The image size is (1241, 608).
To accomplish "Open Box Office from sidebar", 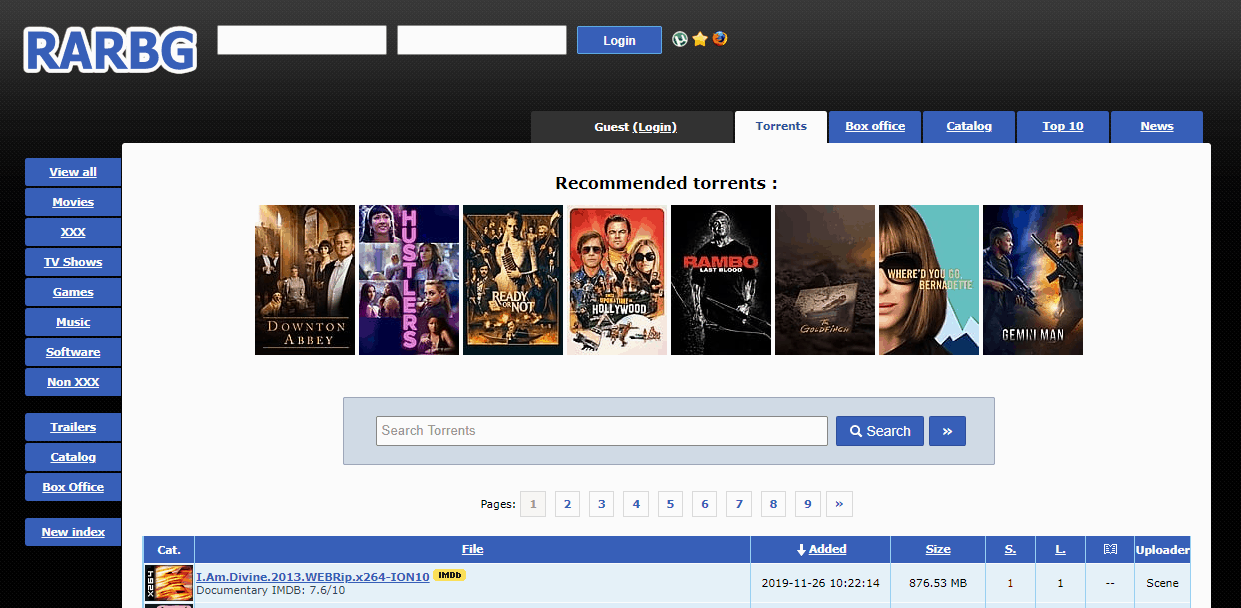I will point(73,487).
